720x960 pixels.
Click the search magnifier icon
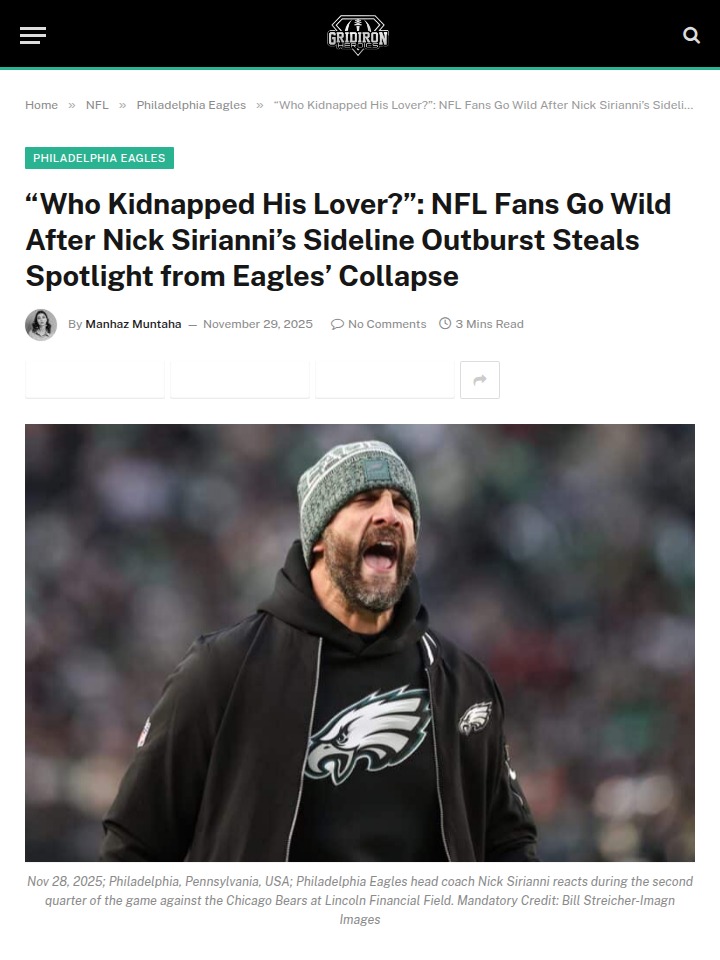tap(691, 35)
